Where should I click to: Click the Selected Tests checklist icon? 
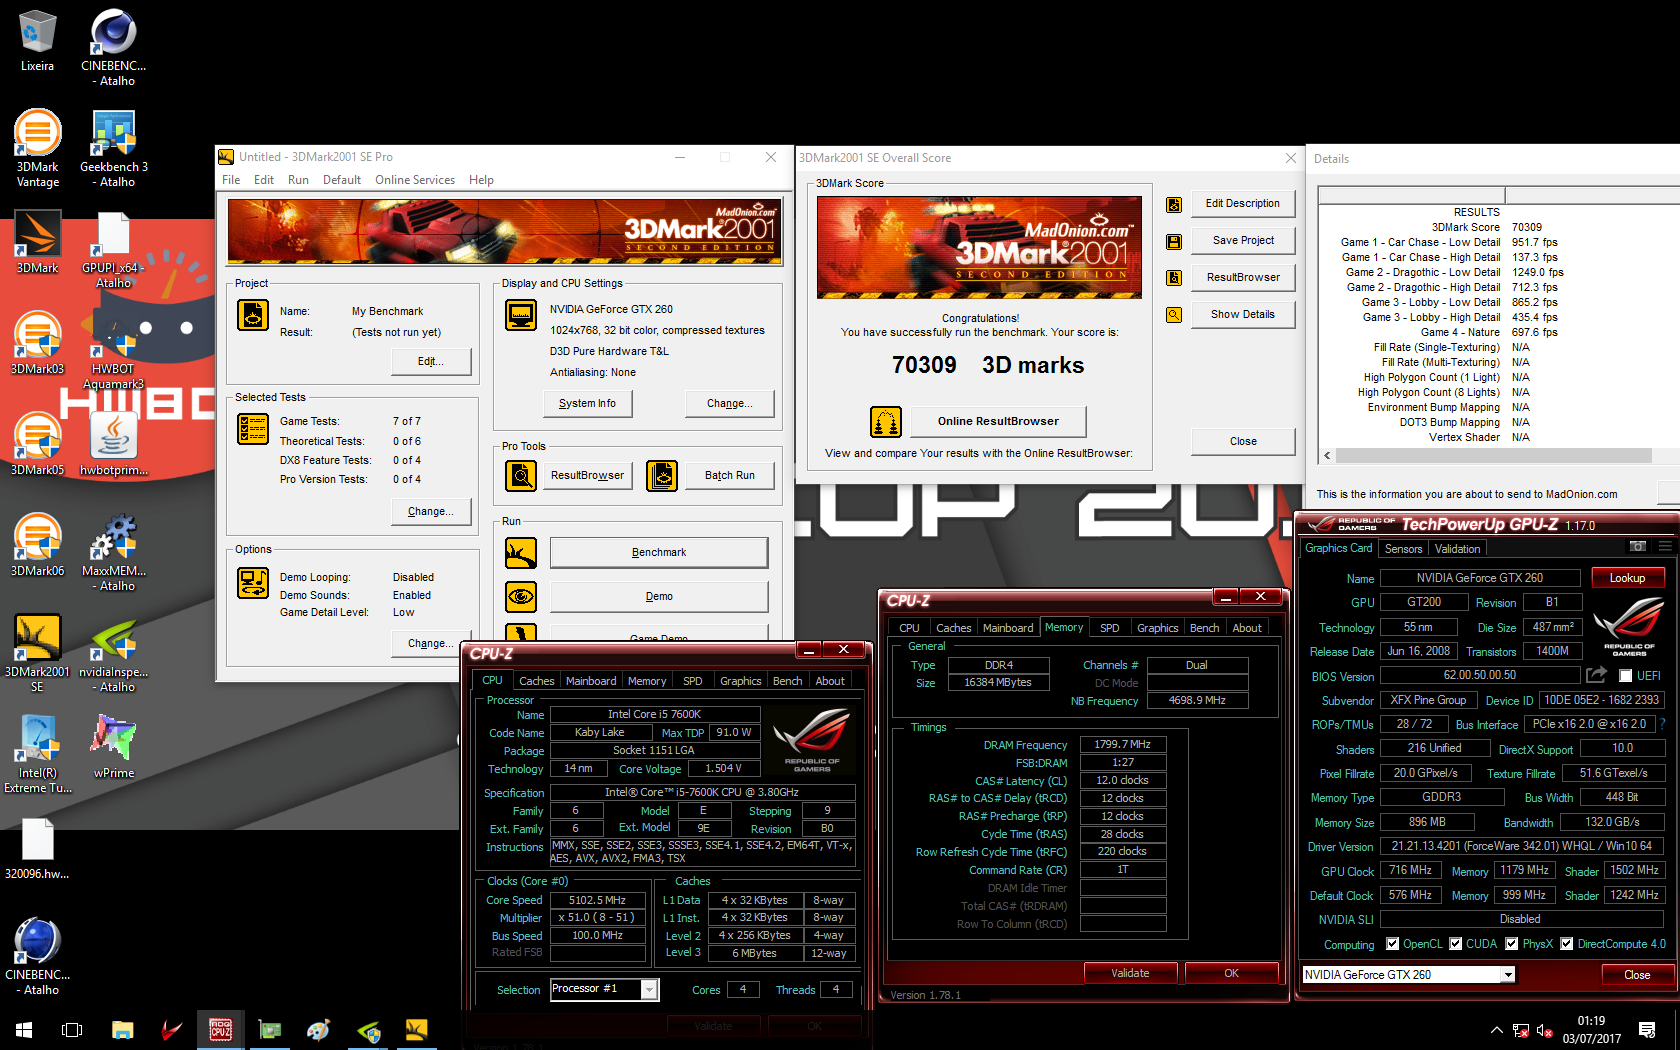pyautogui.click(x=253, y=429)
